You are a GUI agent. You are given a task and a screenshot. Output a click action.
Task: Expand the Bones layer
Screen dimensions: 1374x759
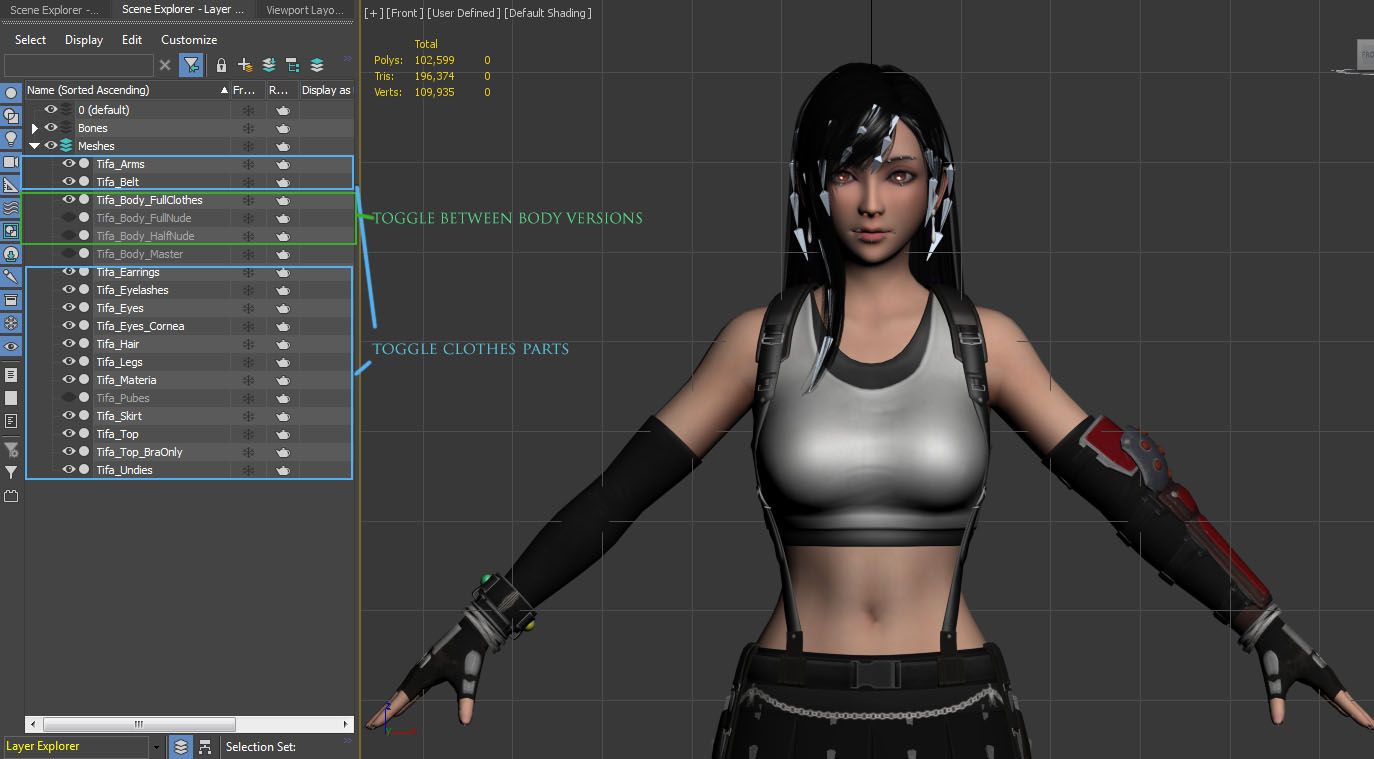click(35, 128)
